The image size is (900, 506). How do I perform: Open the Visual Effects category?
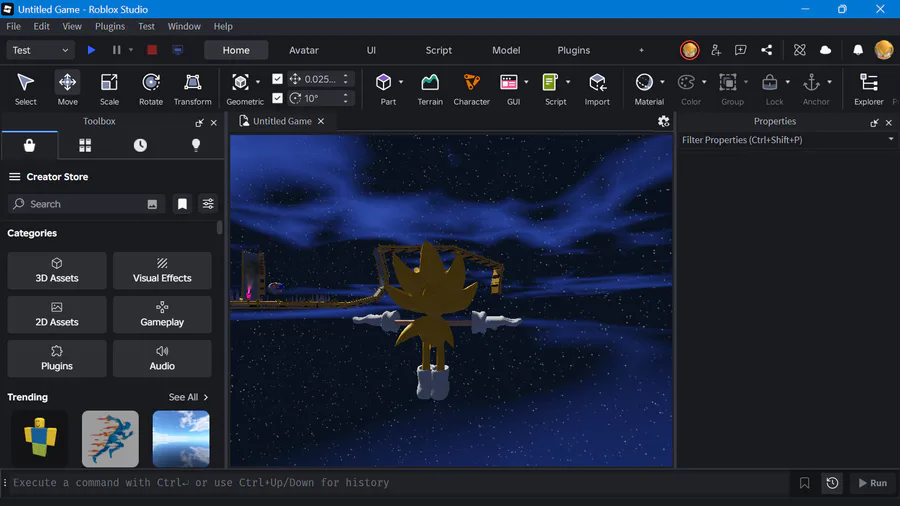[x=162, y=270]
